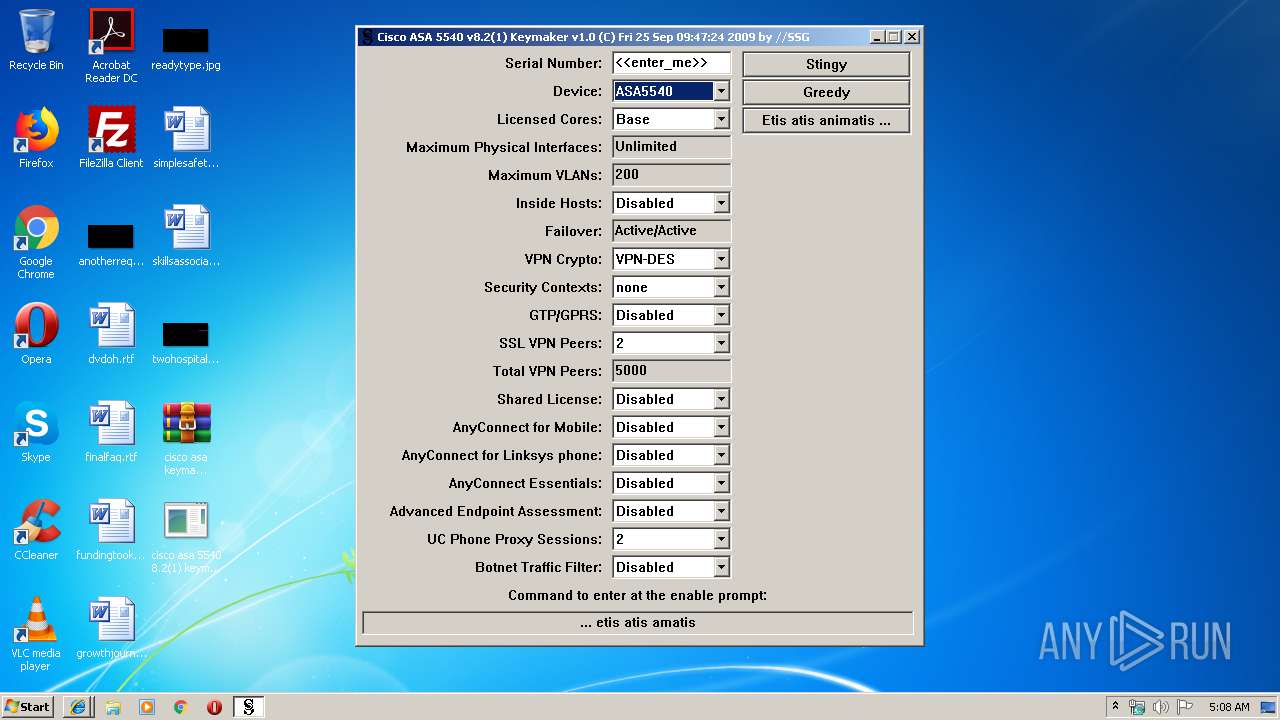Image resolution: width=1280 pixels, height=720 pixels.
Task: Open Internet Explorer from taskbar
Action: tap(78, 707)
